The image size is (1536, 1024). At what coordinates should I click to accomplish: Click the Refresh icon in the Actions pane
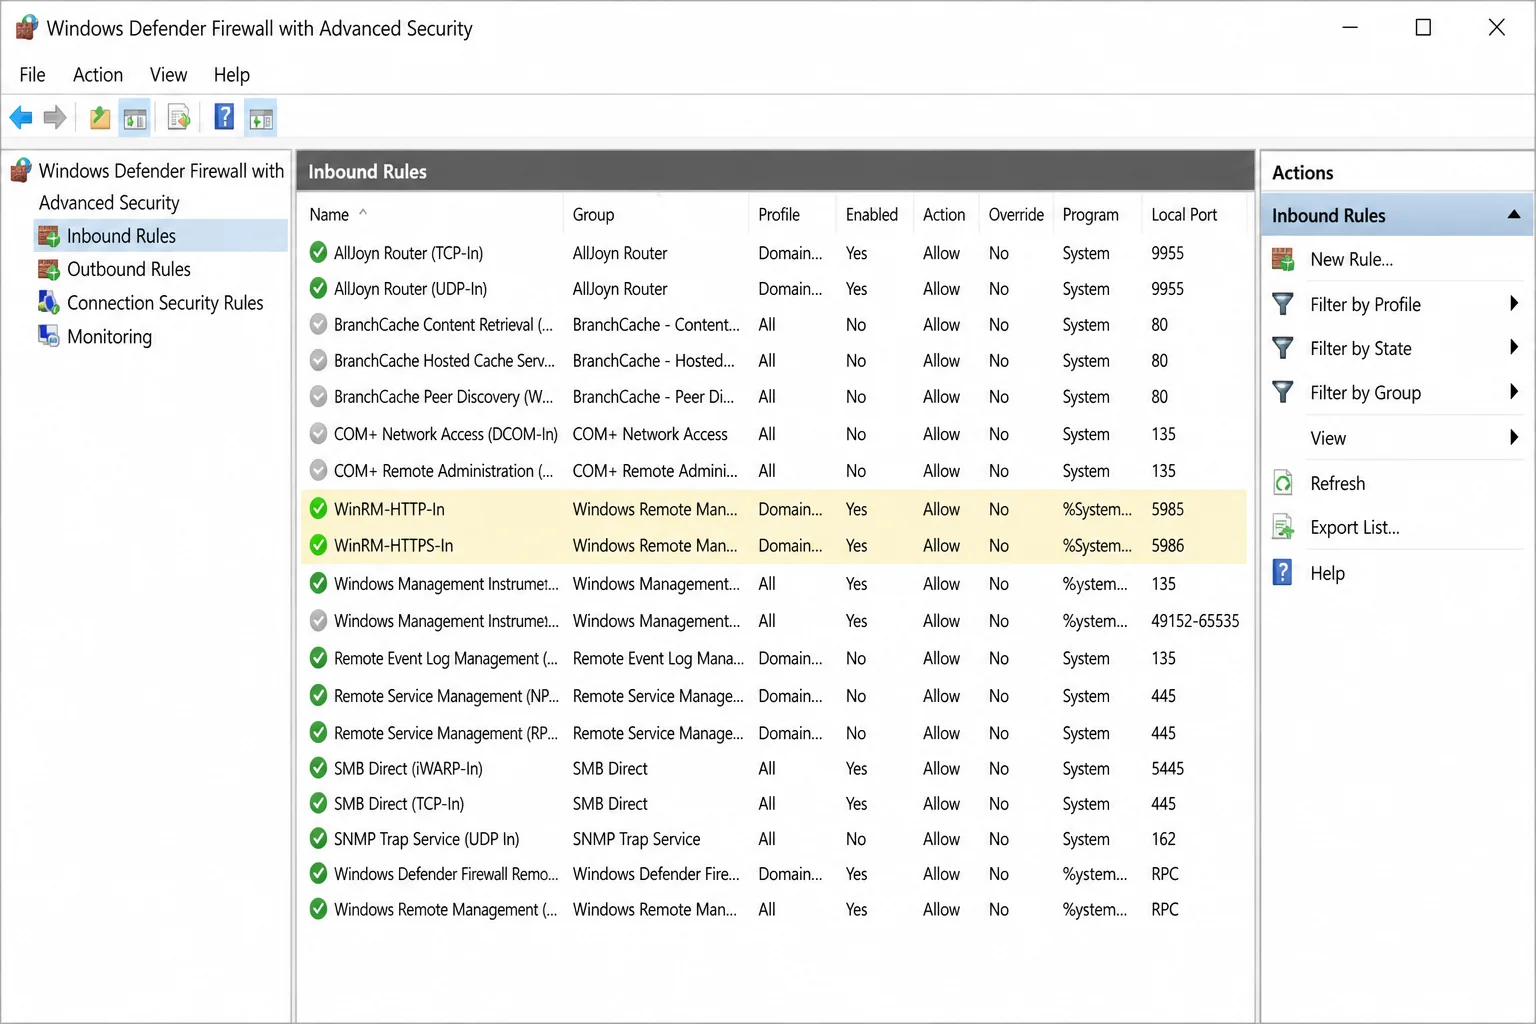[x=1283, y=483]
